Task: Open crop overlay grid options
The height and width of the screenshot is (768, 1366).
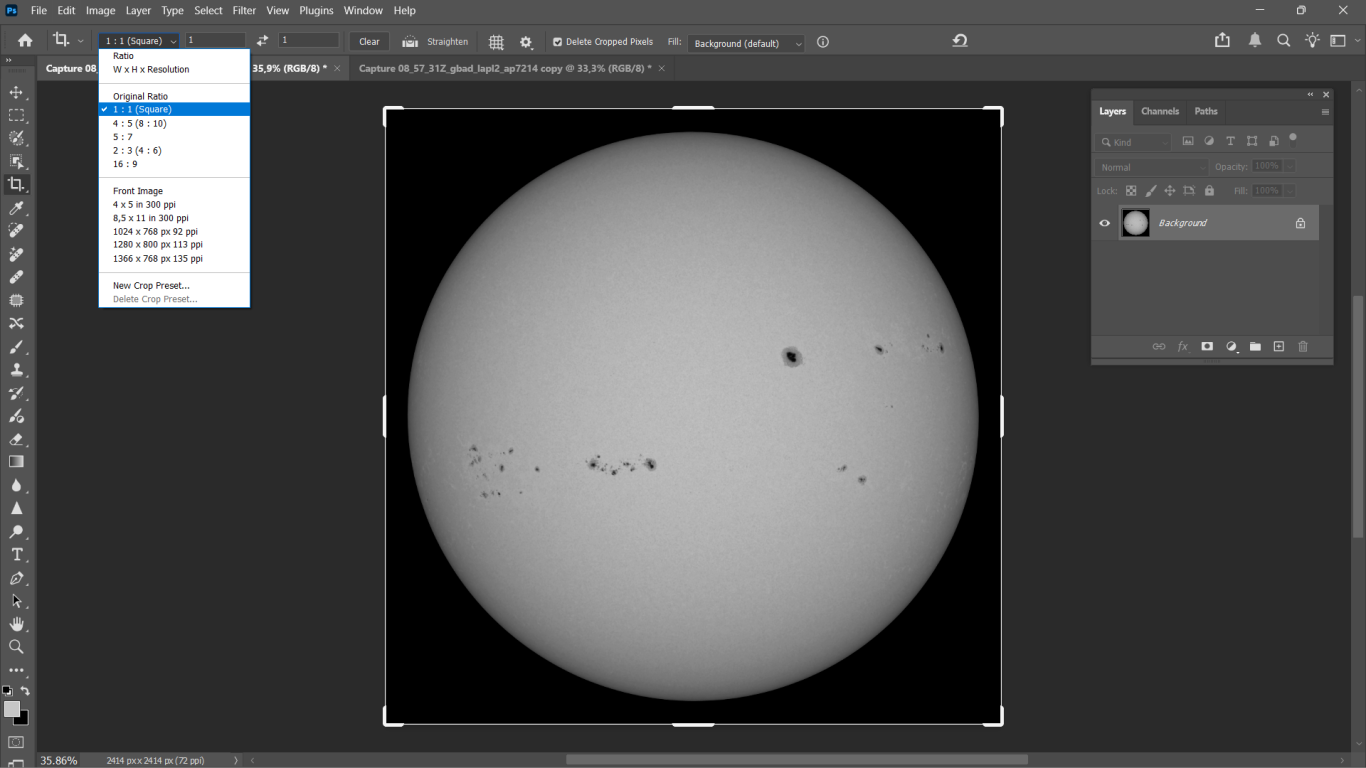Action: (496, 42)
